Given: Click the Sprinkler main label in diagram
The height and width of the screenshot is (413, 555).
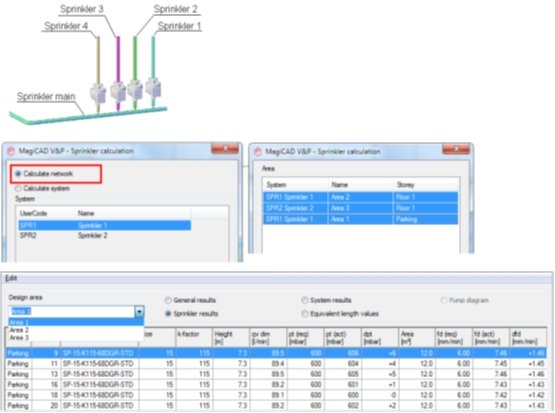Looking at the screenshot, I should pos(46,96).
